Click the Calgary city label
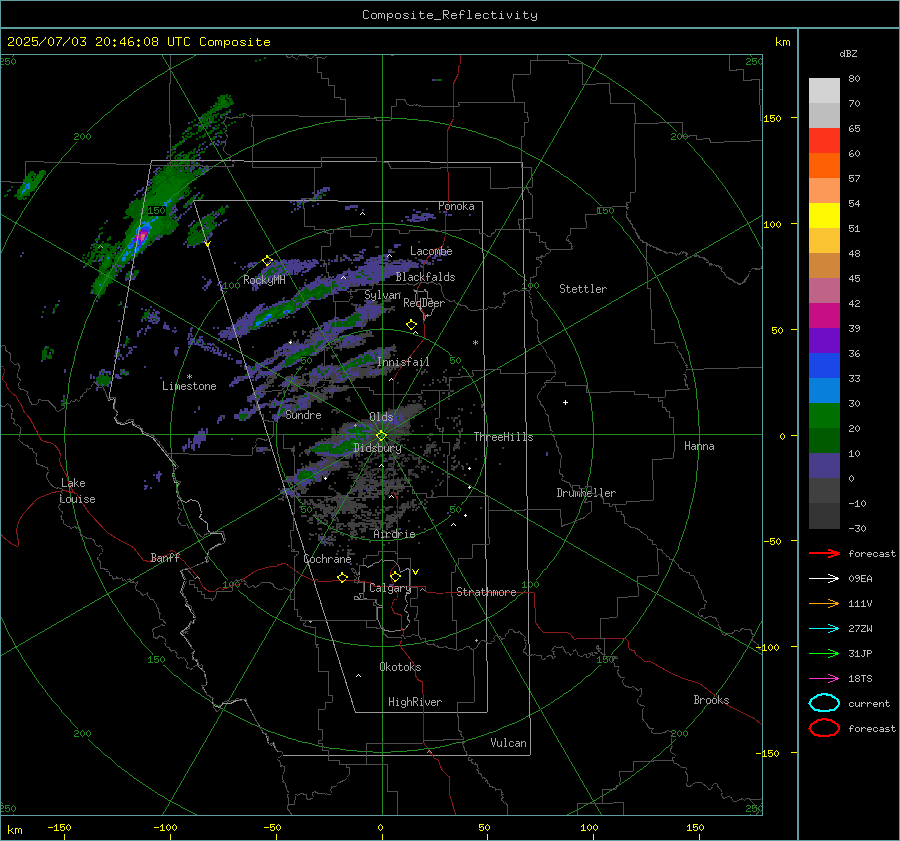Screen dimensions: 900x841 click(x=390, y=588)
